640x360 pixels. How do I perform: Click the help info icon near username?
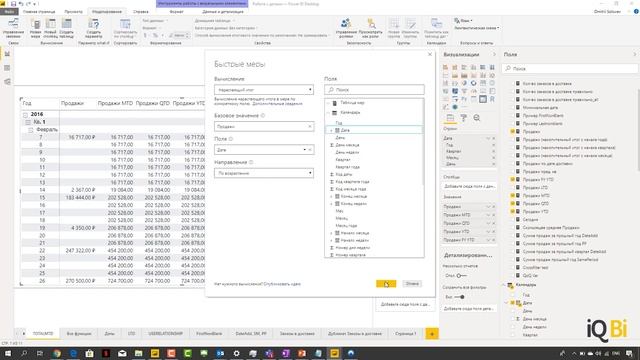(636, 11)
